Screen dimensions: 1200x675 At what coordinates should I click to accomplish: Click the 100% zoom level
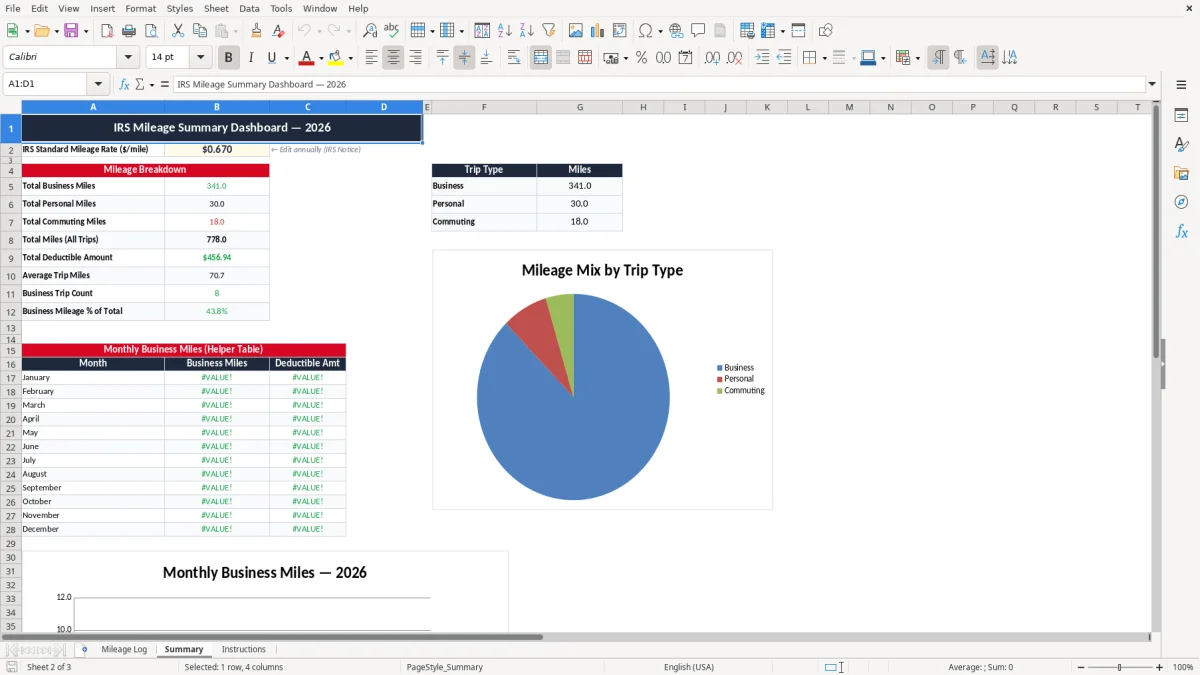pos(1183,667)
